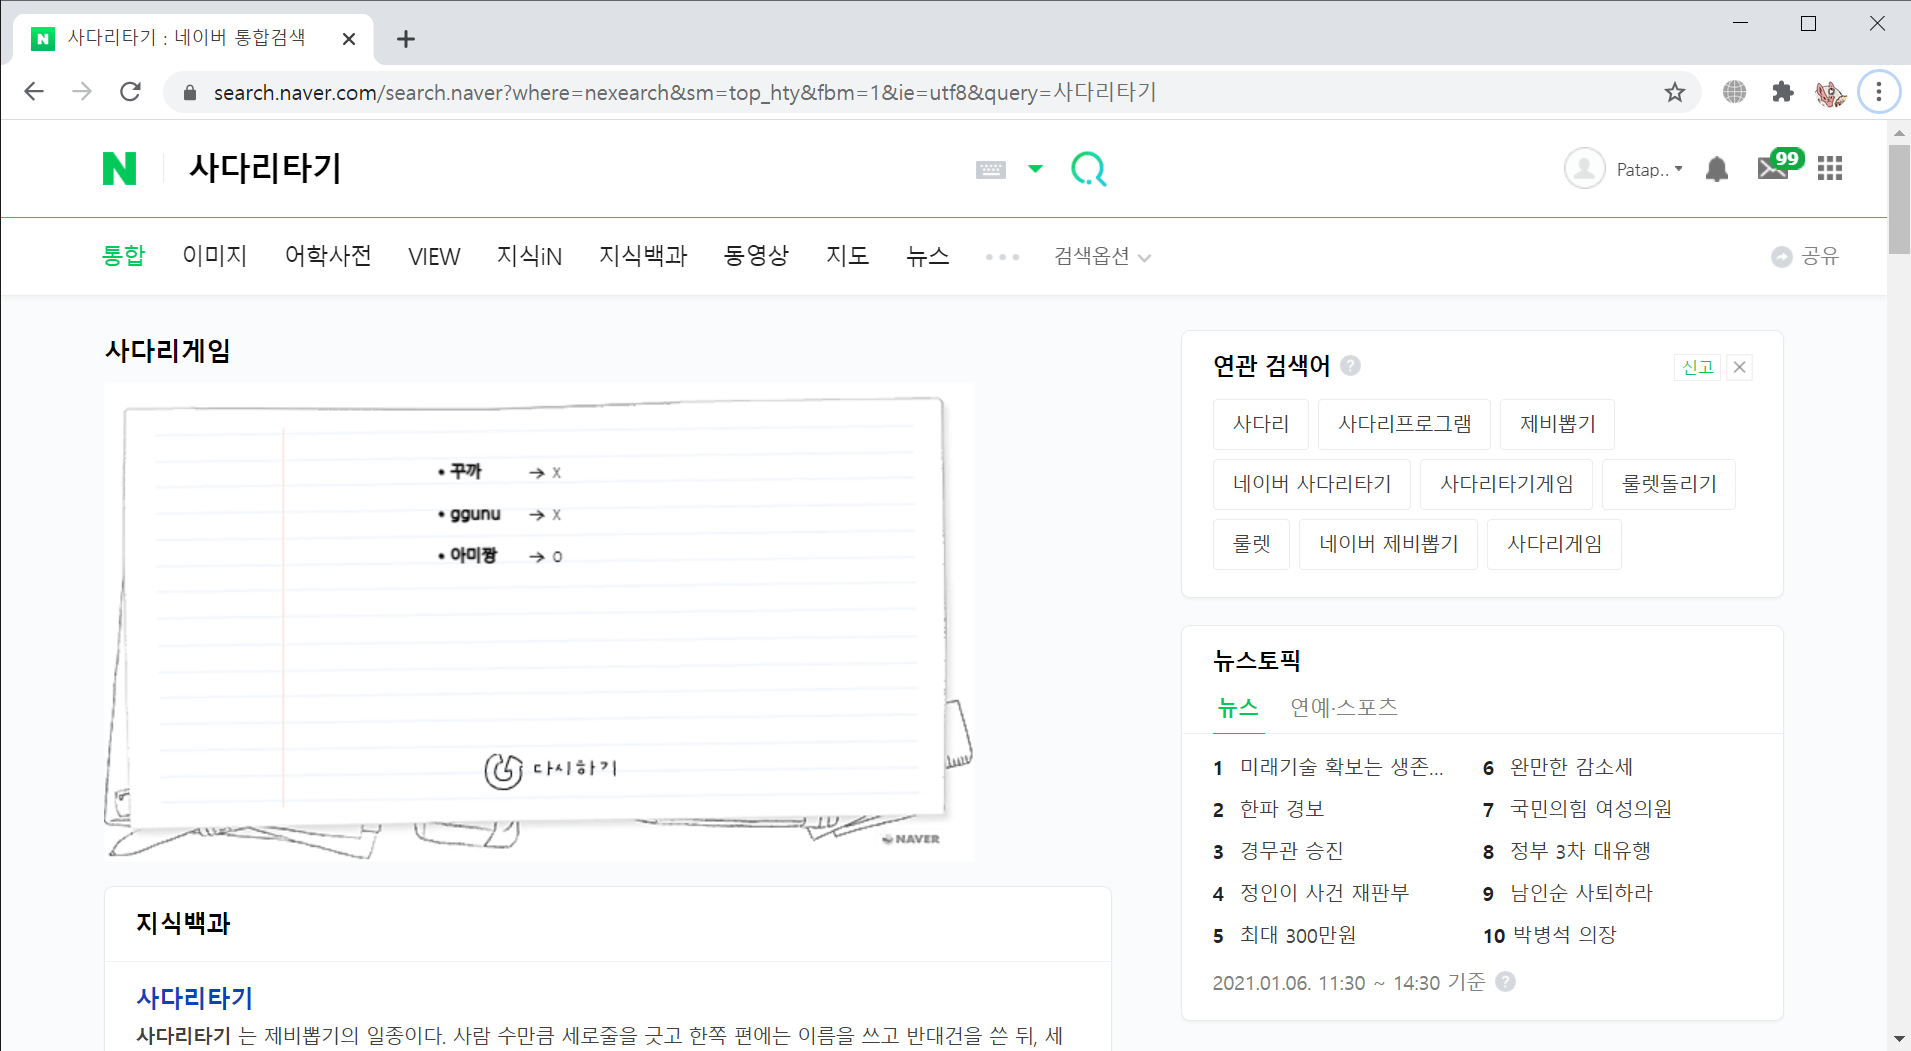1911x1051 pixels.
Task: Click the 사다리타기 search input field
Action: point(570,169)
